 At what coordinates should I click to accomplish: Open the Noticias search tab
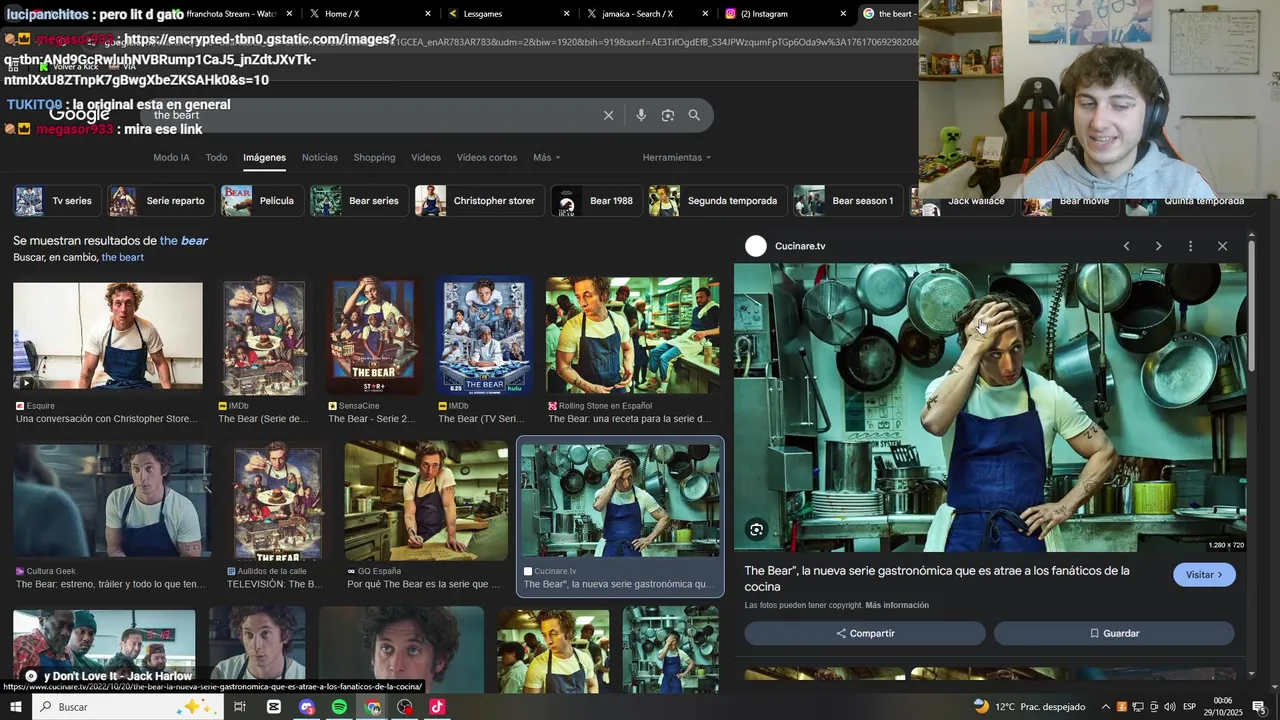[320, 158]
